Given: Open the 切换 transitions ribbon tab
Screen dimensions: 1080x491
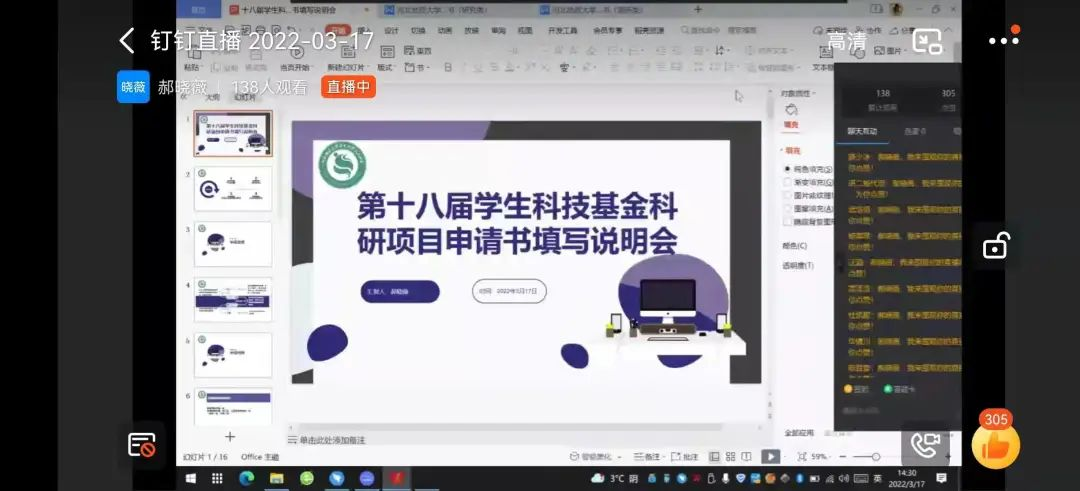Looking at the screenshot, I should point(418,30).
